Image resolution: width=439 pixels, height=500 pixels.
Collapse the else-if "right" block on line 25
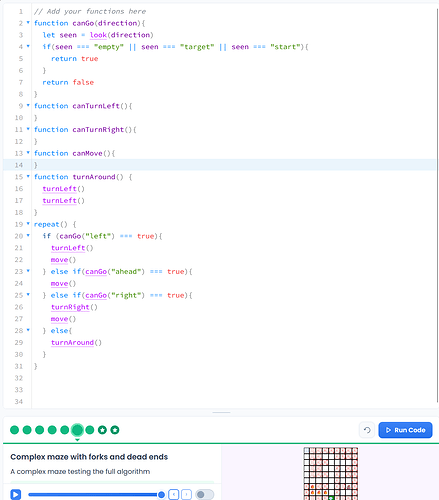click(x=28, y=295)
